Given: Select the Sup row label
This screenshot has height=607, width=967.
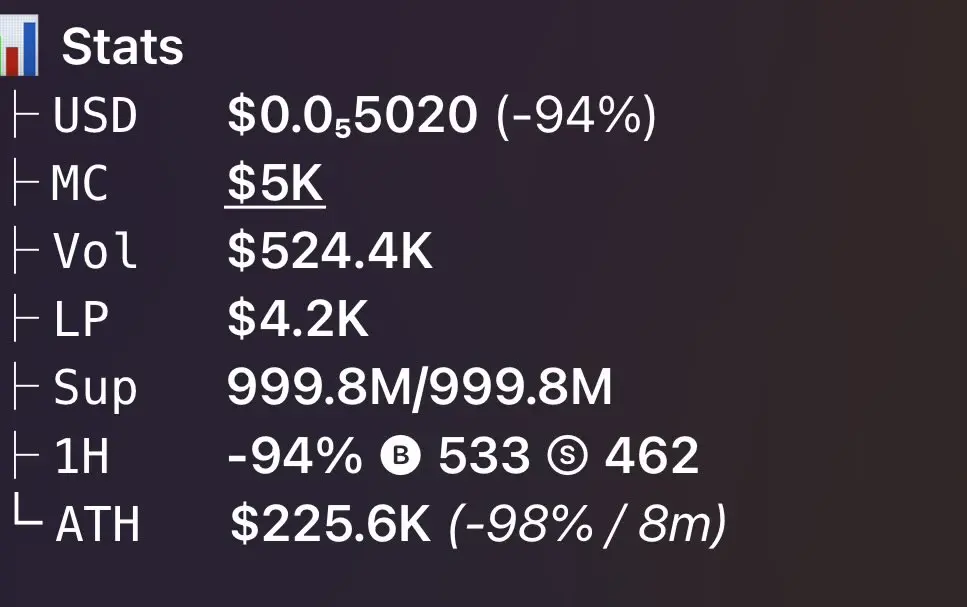Looking at the screenshot, I should (x=95, y=388).
